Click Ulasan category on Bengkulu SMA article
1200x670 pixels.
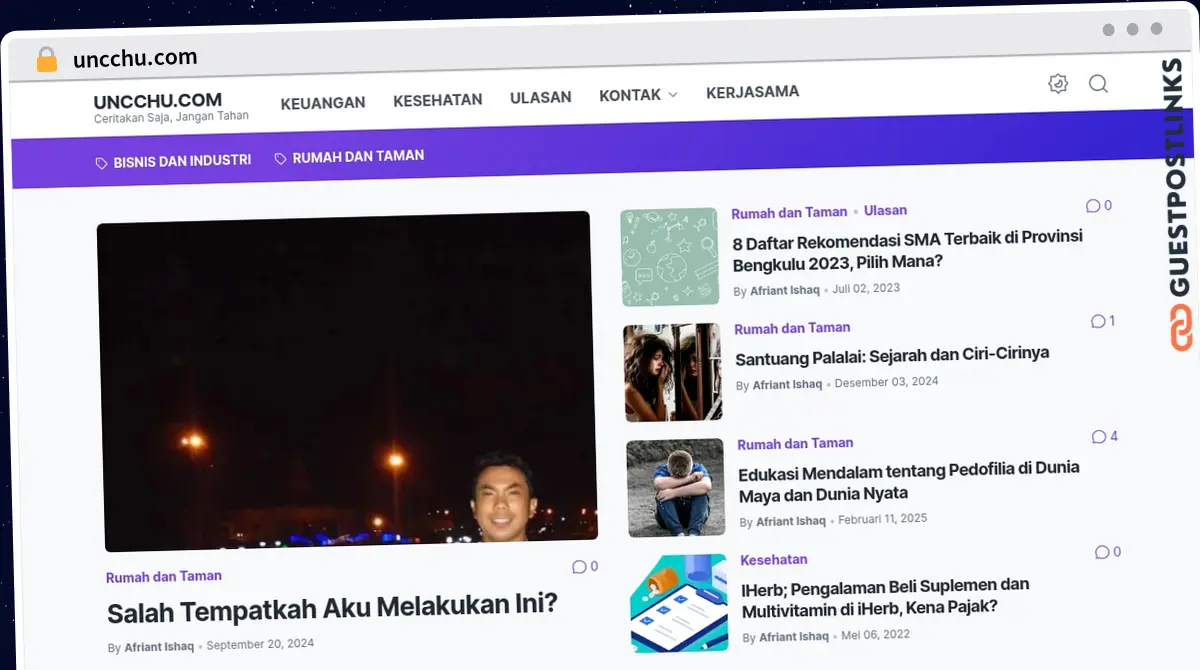point(885,211)
